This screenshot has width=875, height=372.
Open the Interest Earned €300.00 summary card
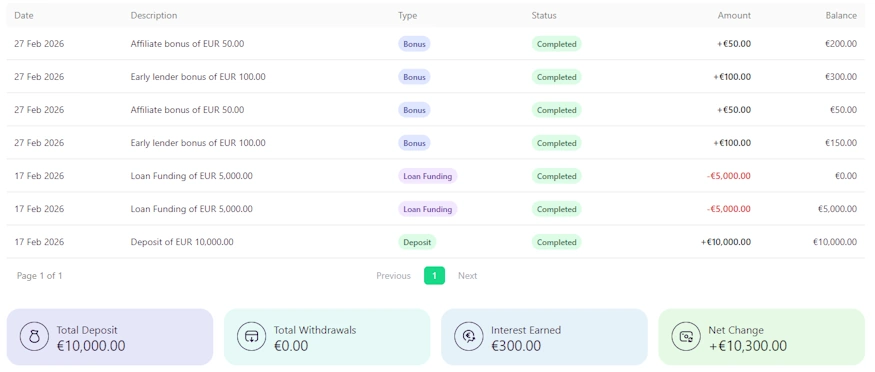544,337
